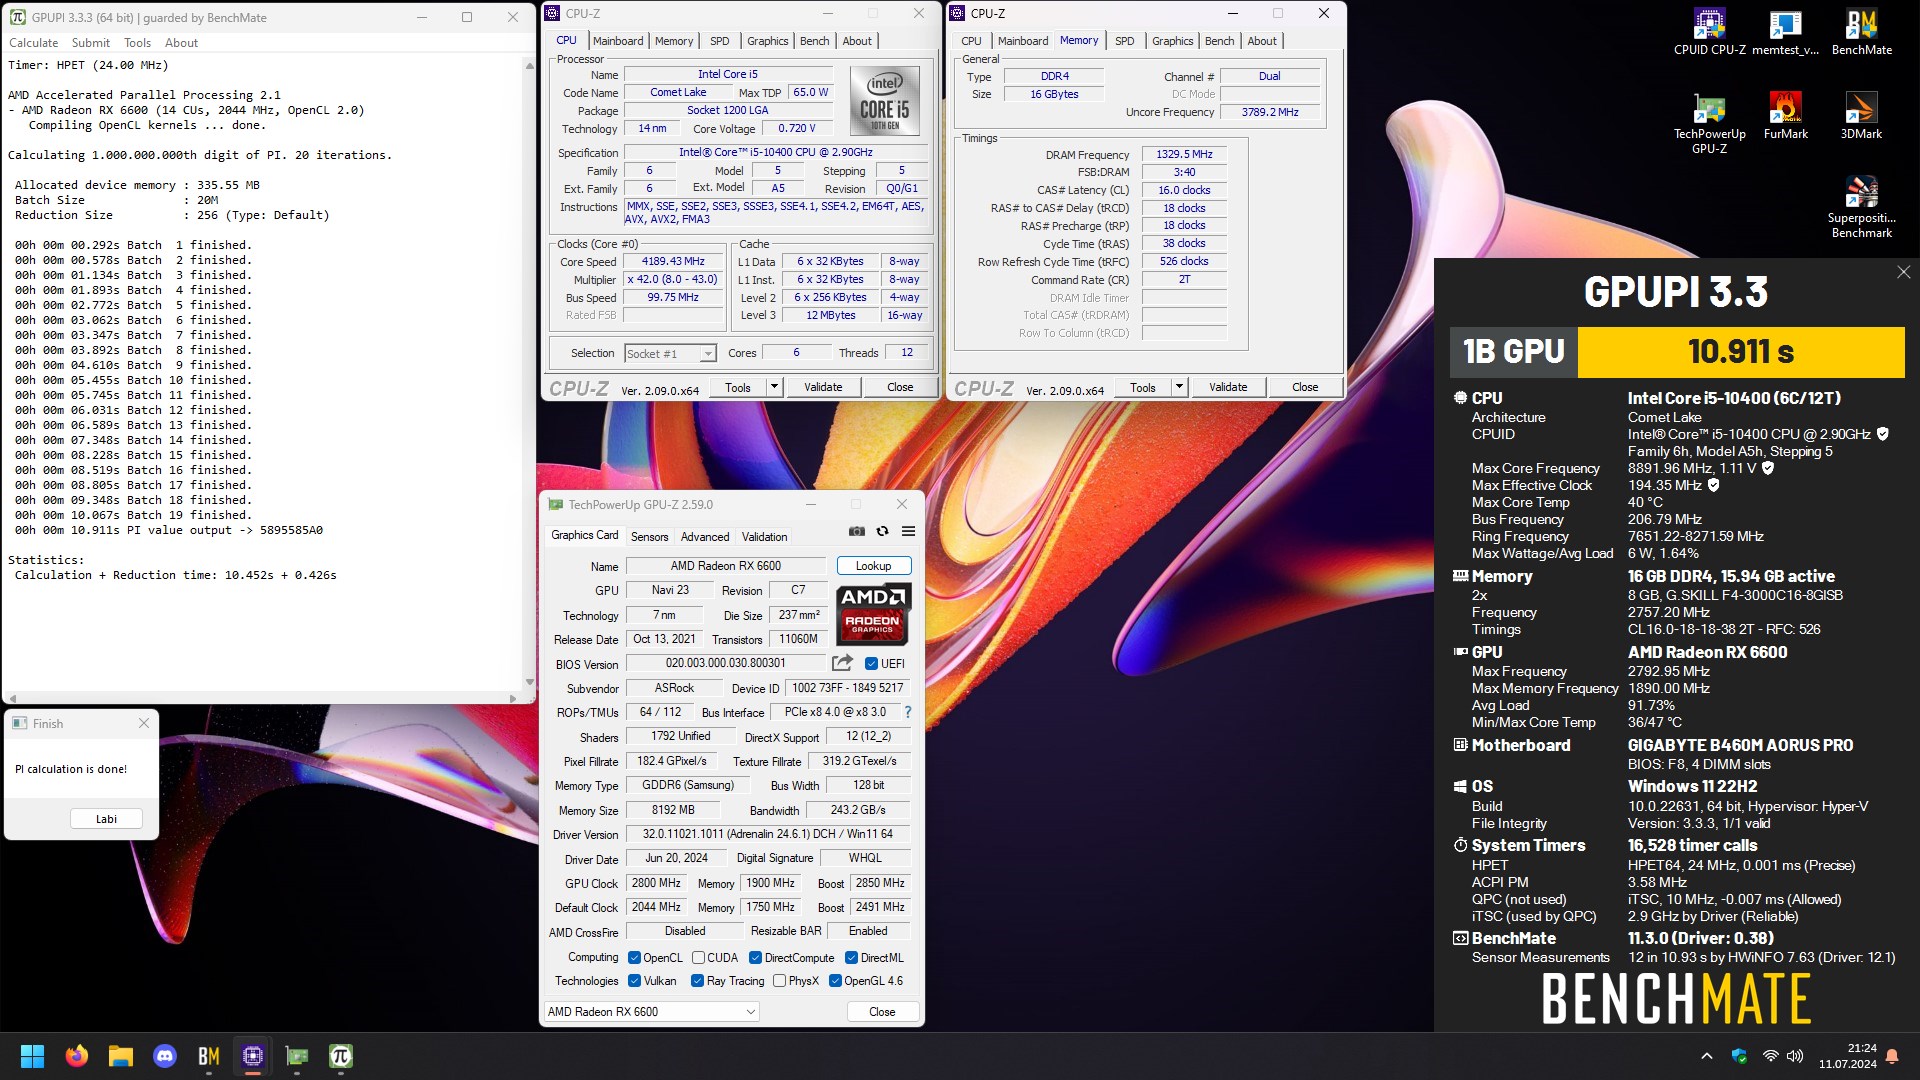The height and width of the screenshot is (1080, 1920).
Task: Switch to Sensors tab in GPU-Z
Action: pyautogui.click(x=649, y=537)
